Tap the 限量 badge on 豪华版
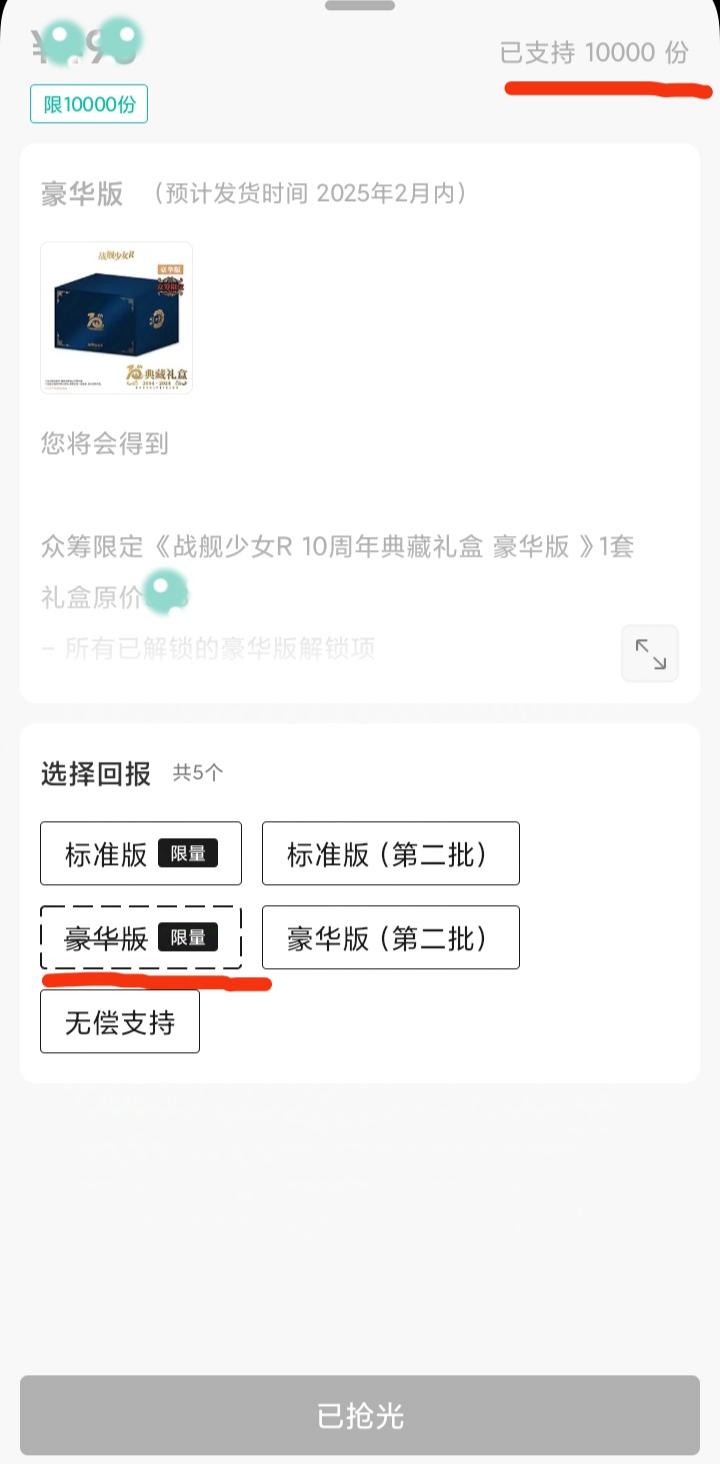This screenshot has height=1464, width=720. 188,937
